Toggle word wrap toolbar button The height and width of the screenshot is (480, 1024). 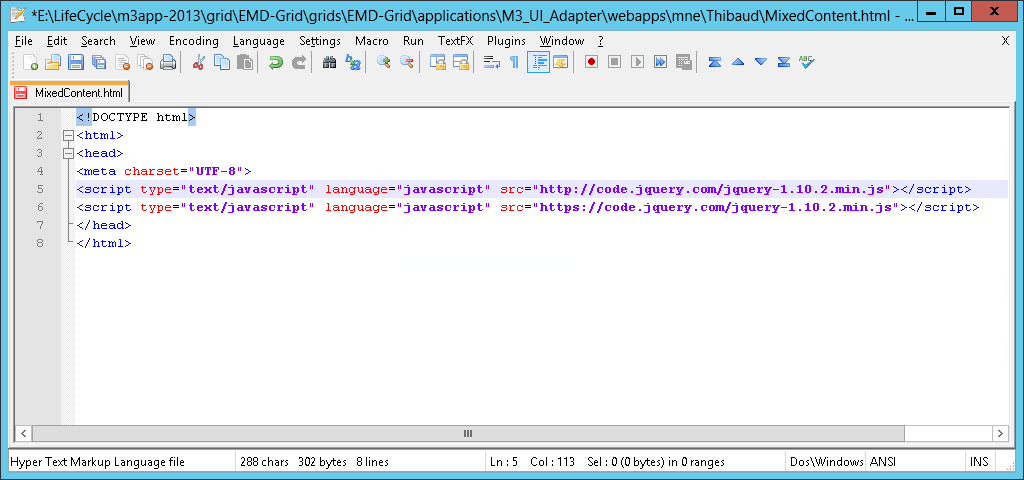pos(491,62)
